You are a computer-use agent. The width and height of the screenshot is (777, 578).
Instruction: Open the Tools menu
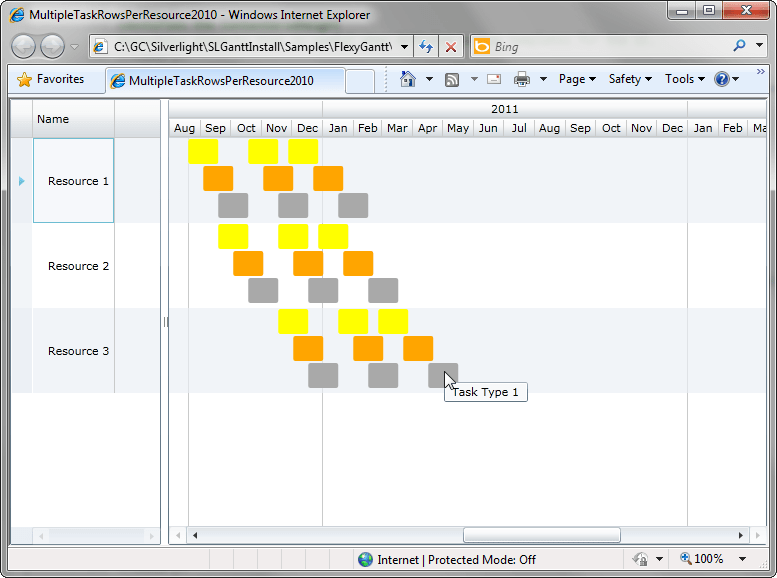click(684, 79)
